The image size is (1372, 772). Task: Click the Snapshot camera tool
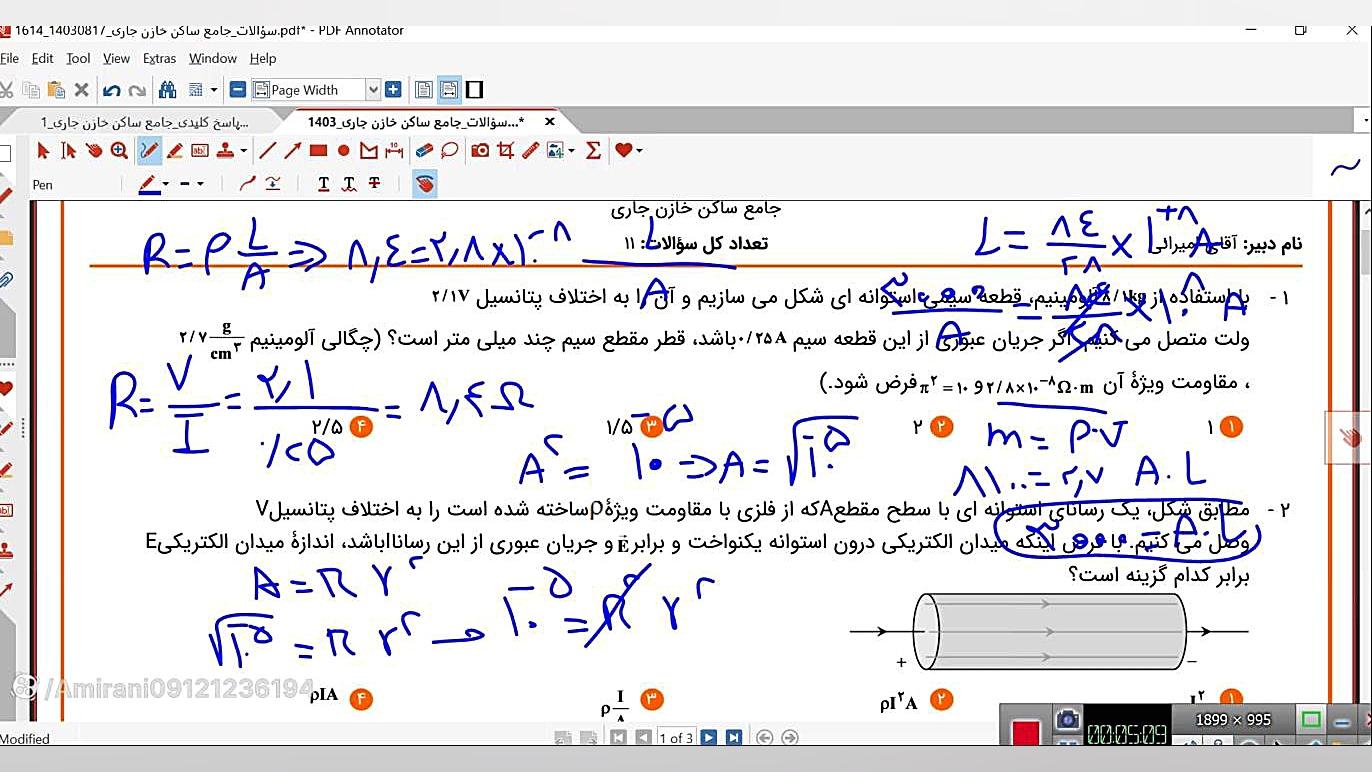[480, 151]
